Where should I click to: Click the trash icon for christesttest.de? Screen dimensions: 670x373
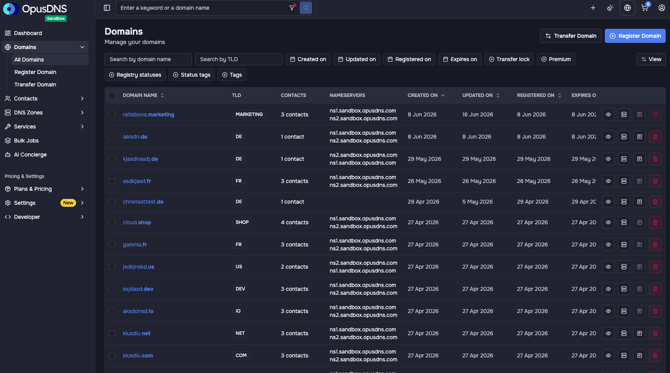[655, 202]
